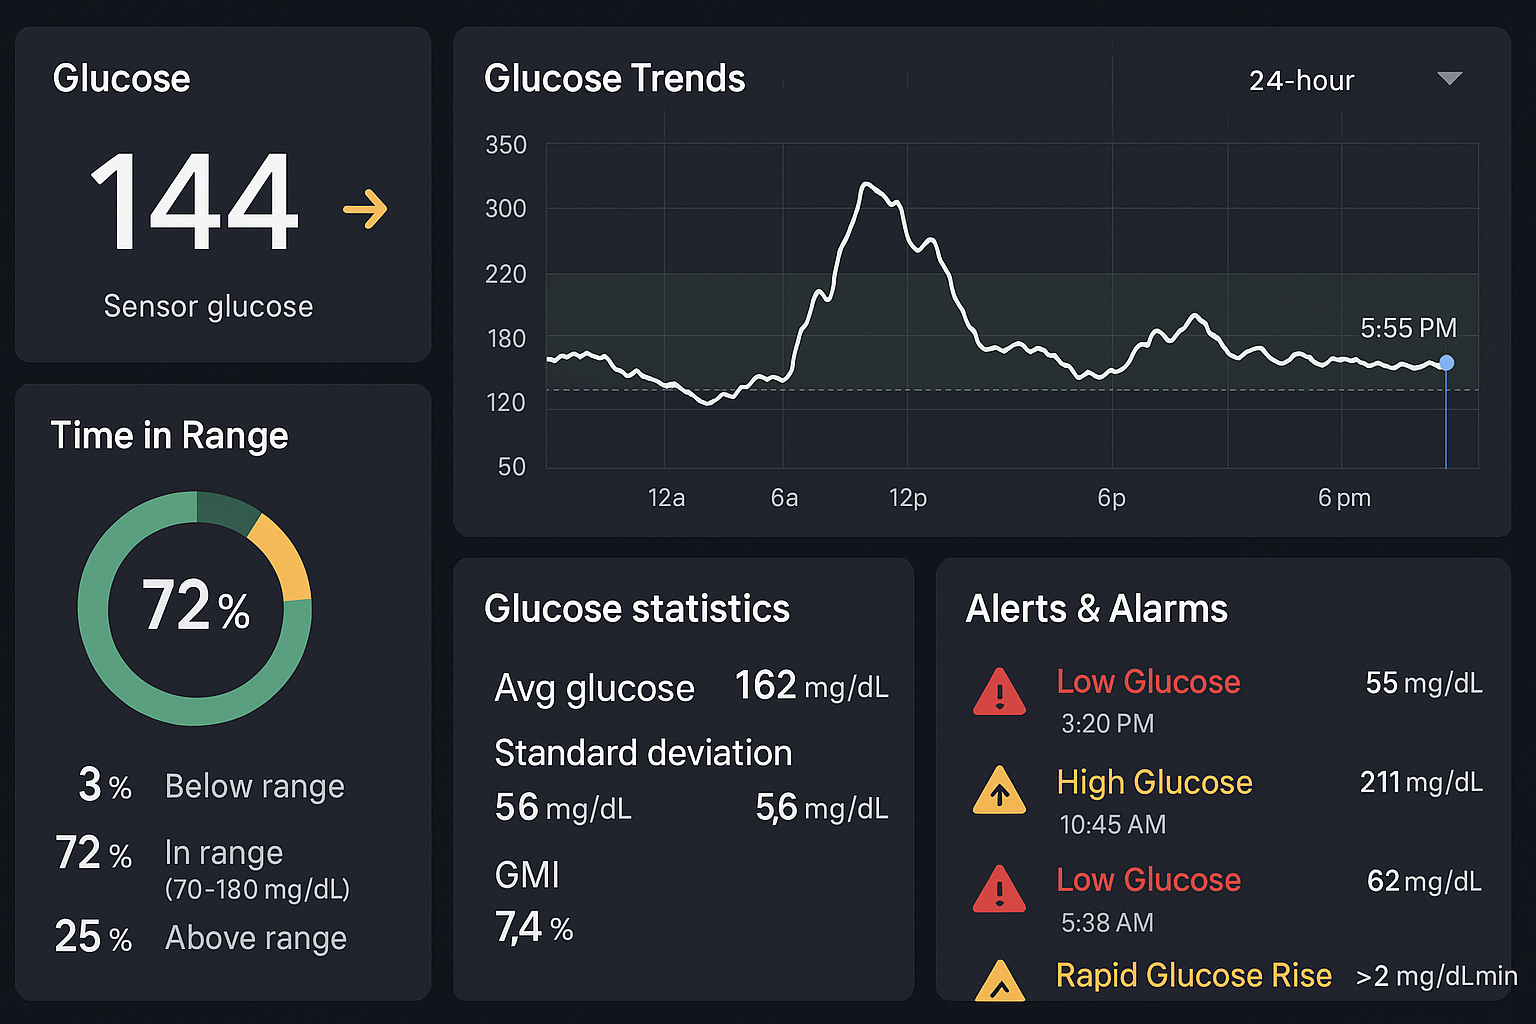
Task: Select the 5:55 PM marker on the chart
Action: tap(1447, 363)
